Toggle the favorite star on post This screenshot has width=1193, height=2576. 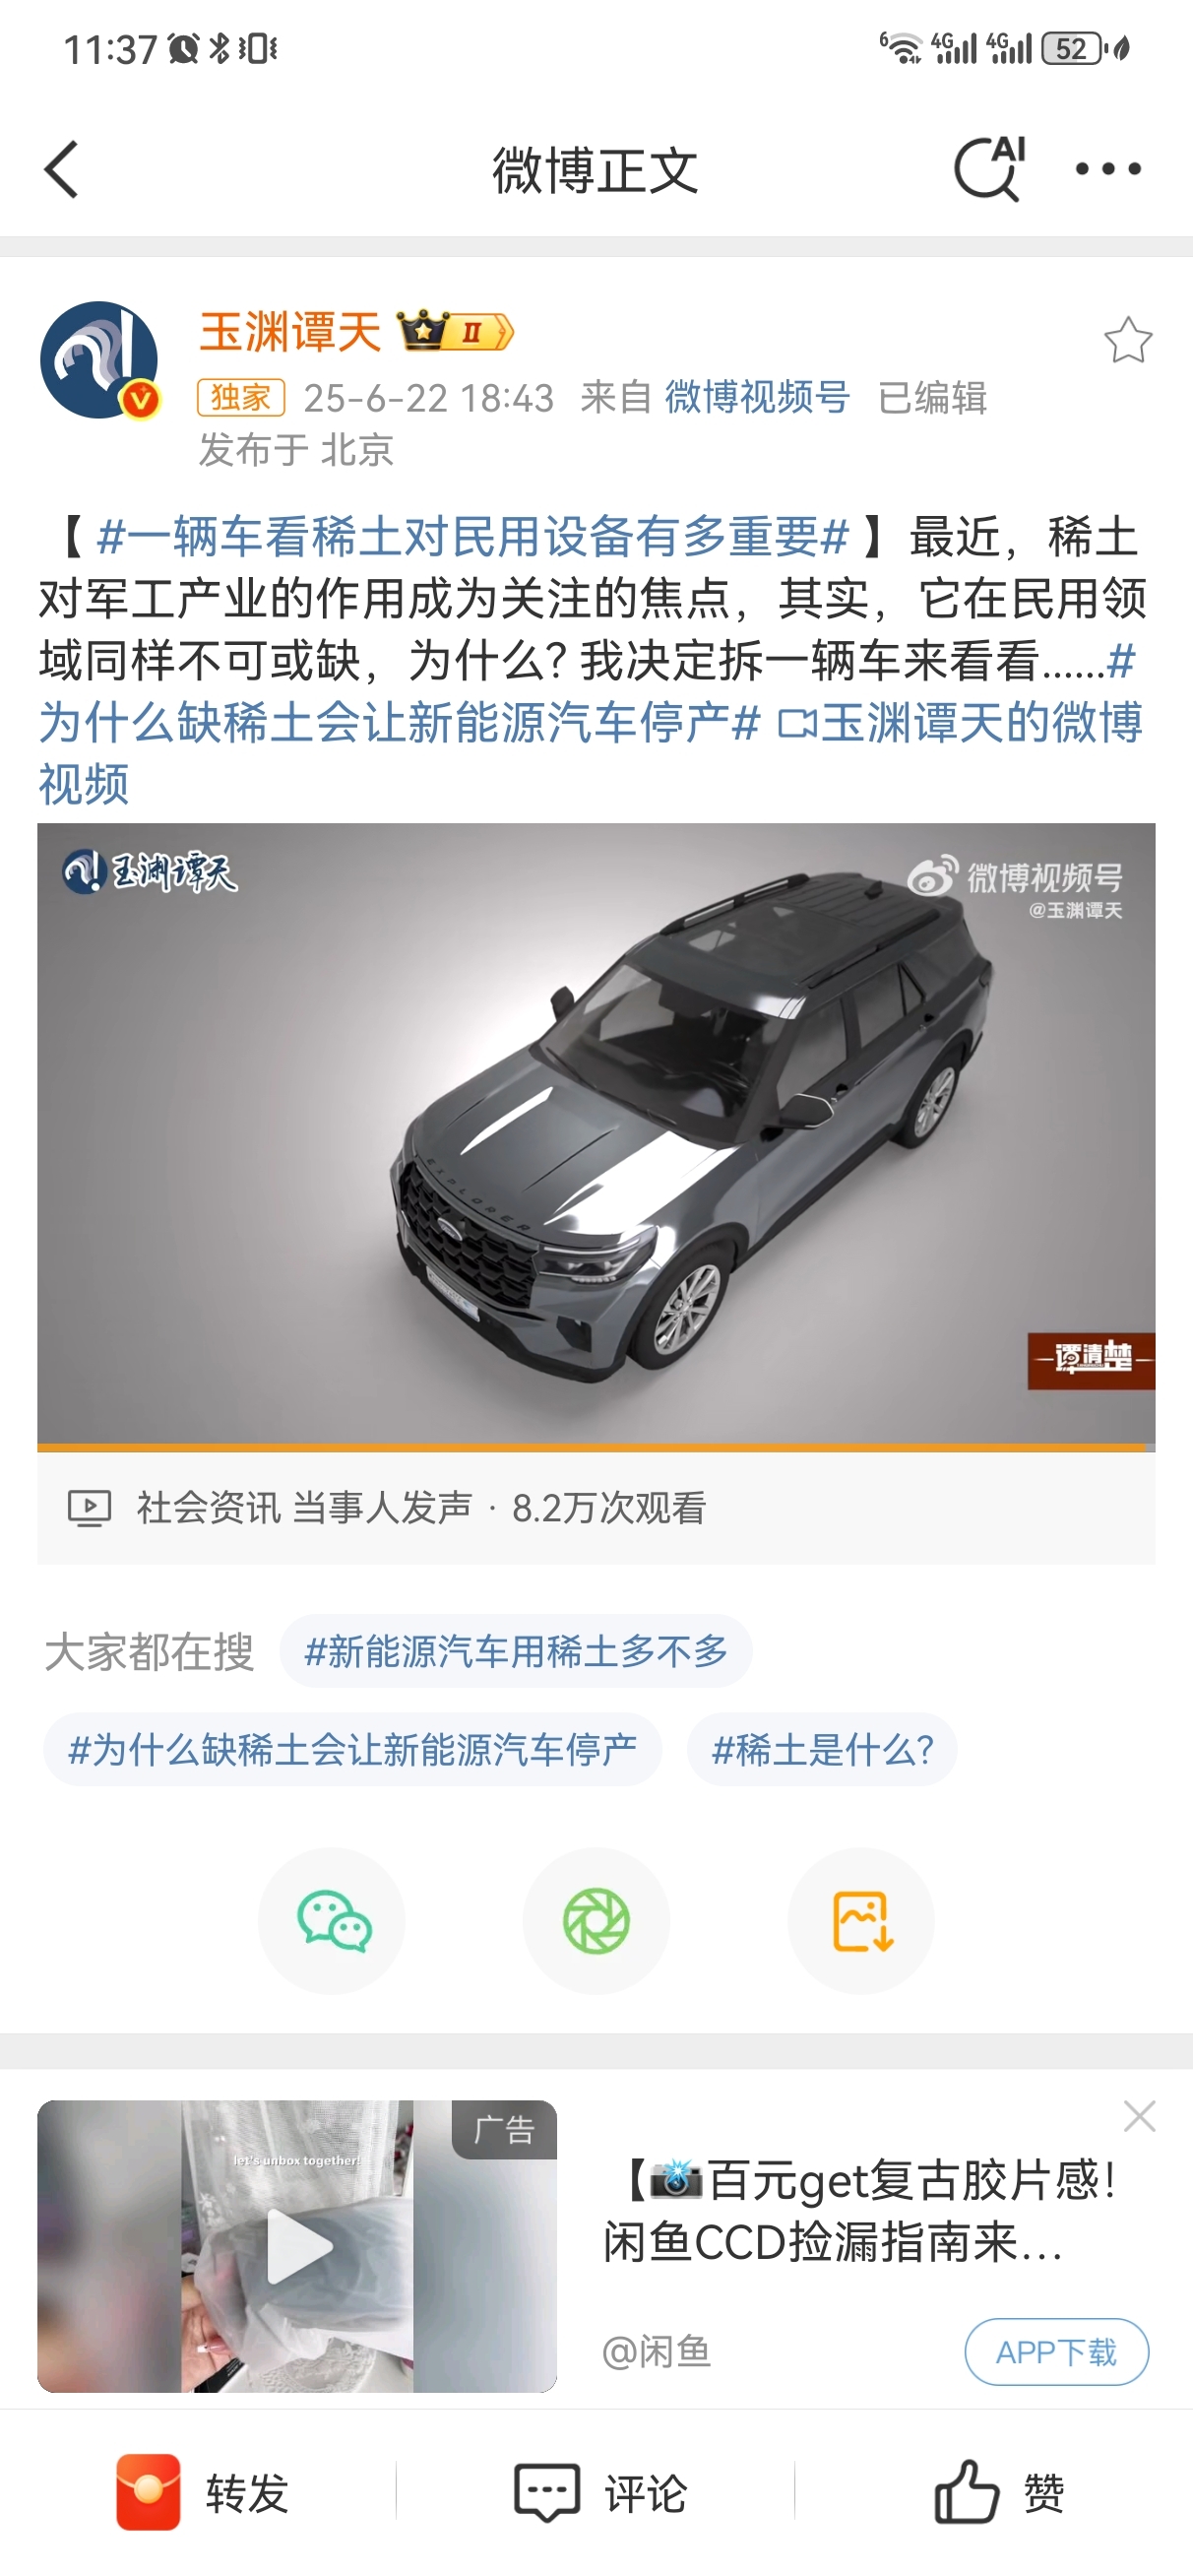(x=1128, y=340)
